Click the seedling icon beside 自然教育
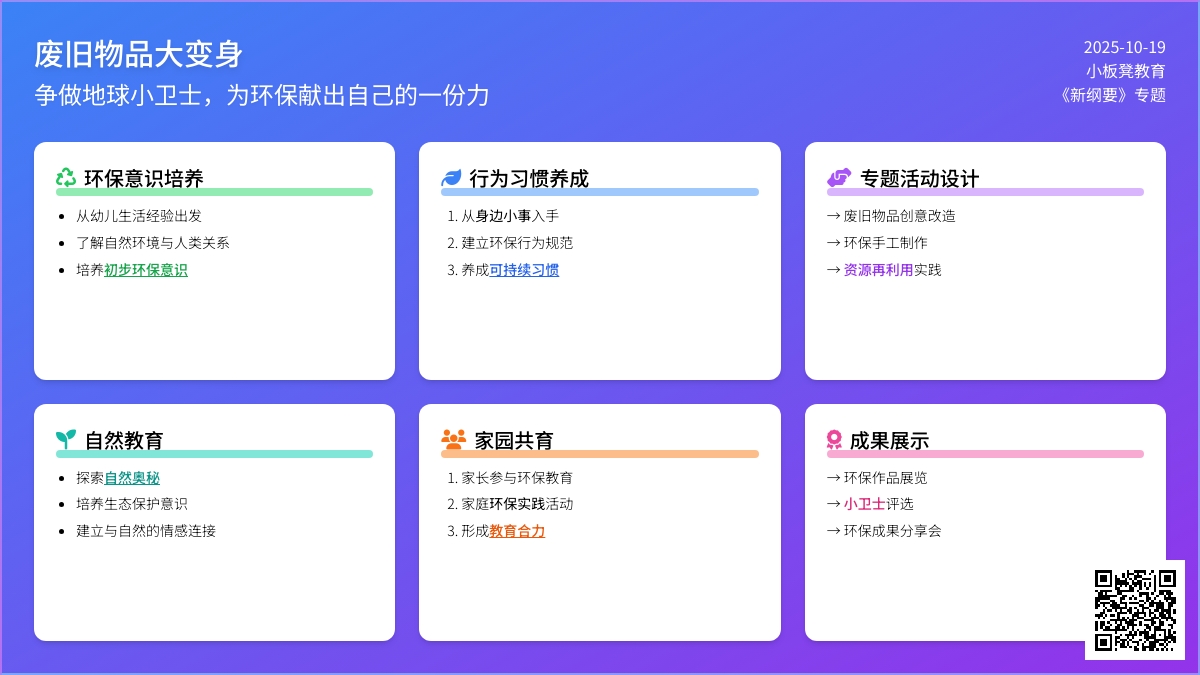Image resolution: width=1200 pixels, height=675 pixels. (x=66, y=440)
